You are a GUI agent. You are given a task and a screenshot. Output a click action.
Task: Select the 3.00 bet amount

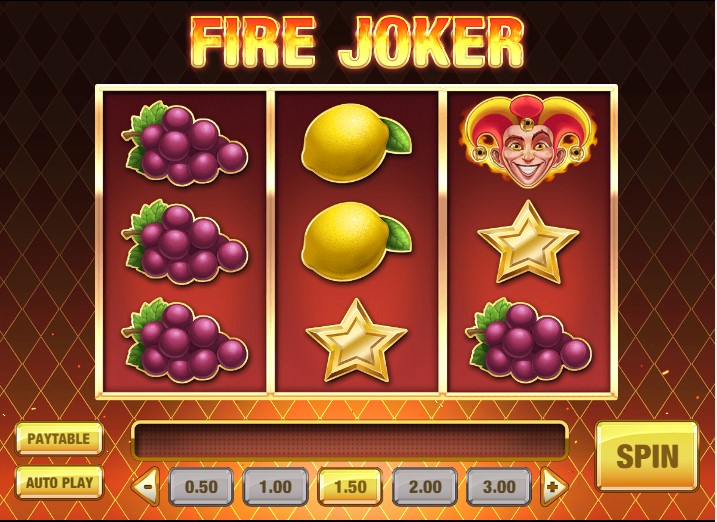(499, 487)
